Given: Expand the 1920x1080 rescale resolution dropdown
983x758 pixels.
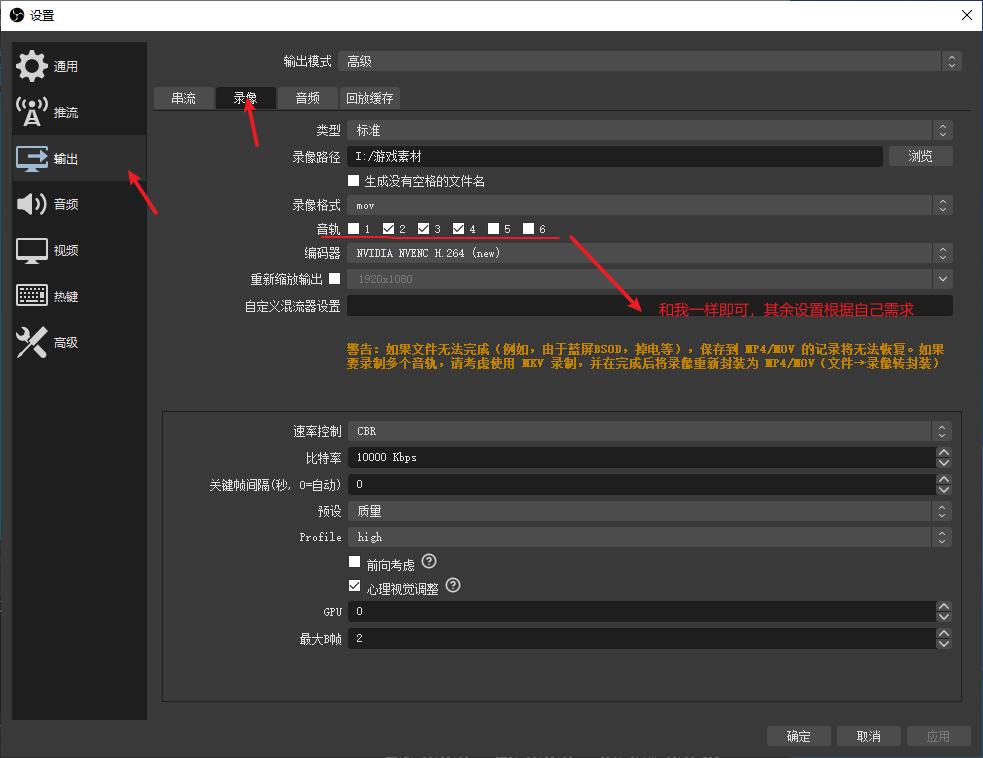Looking at the screenshot, I should (x=649, y=279).
